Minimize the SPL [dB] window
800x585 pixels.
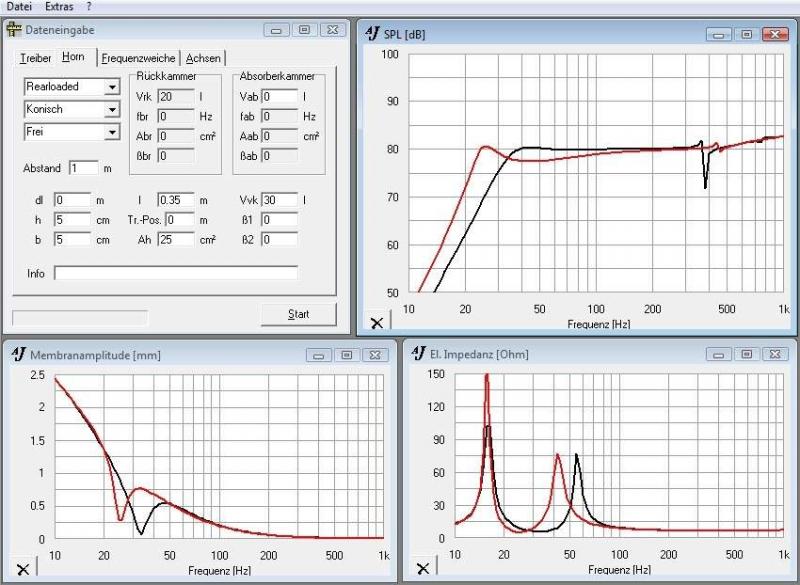point(719,34)
